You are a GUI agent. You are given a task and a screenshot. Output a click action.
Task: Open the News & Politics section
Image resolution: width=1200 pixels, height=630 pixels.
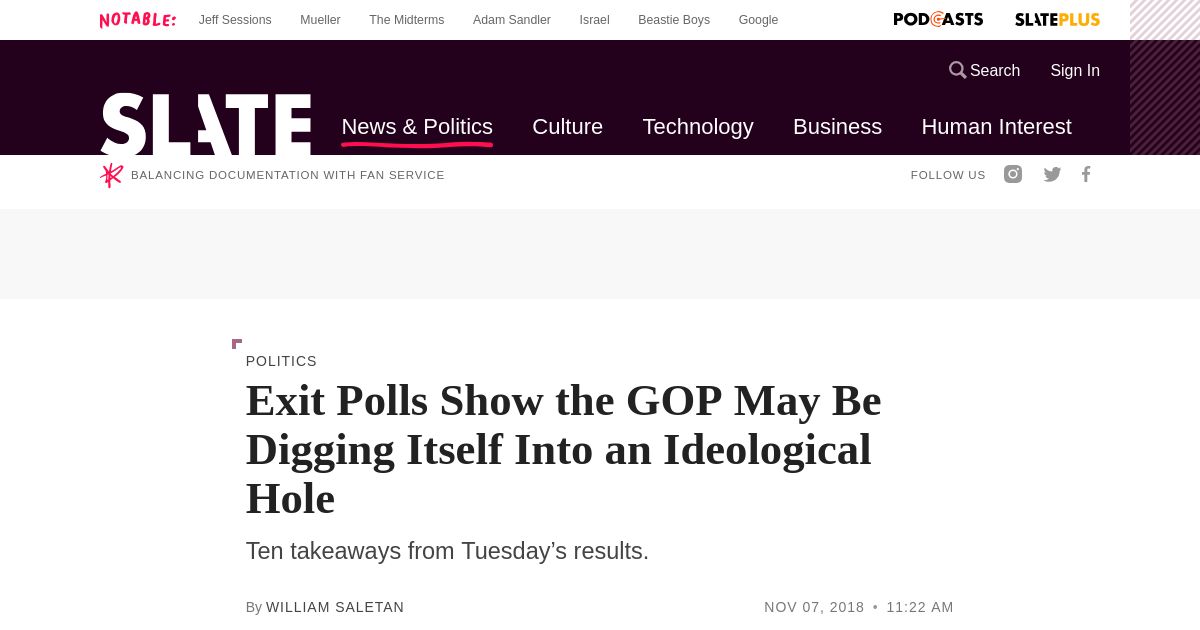(417, 127)
